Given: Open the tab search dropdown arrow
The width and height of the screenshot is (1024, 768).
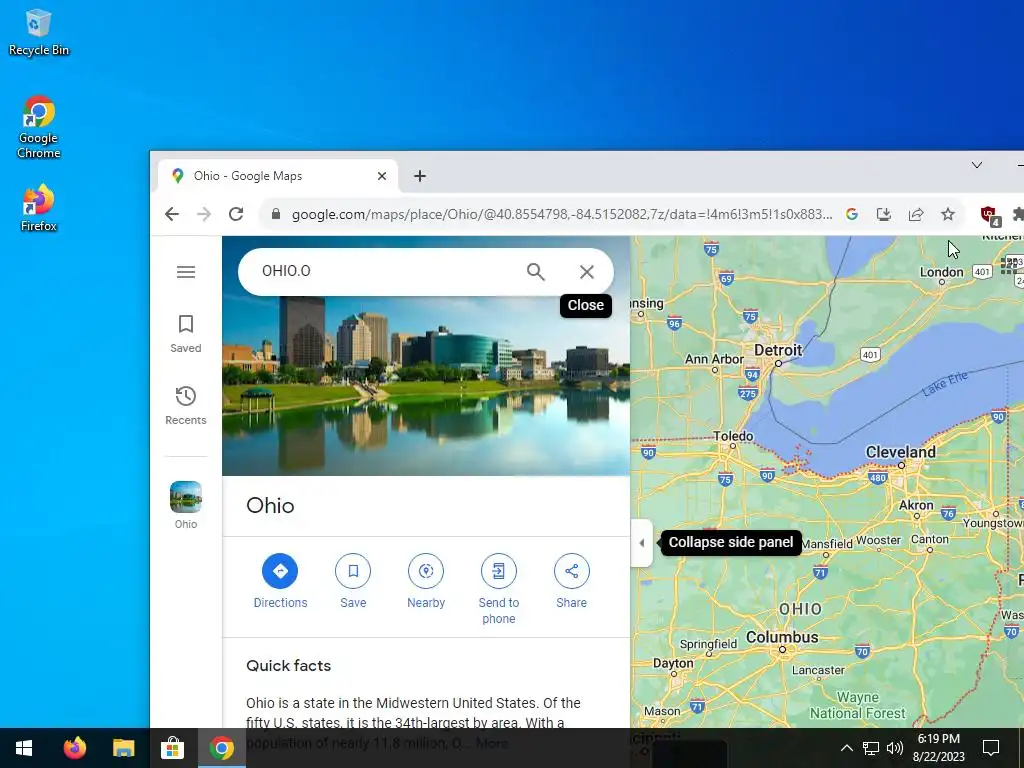Looking at the screenshot, I should pyautogui.click(x=977, y=165).
